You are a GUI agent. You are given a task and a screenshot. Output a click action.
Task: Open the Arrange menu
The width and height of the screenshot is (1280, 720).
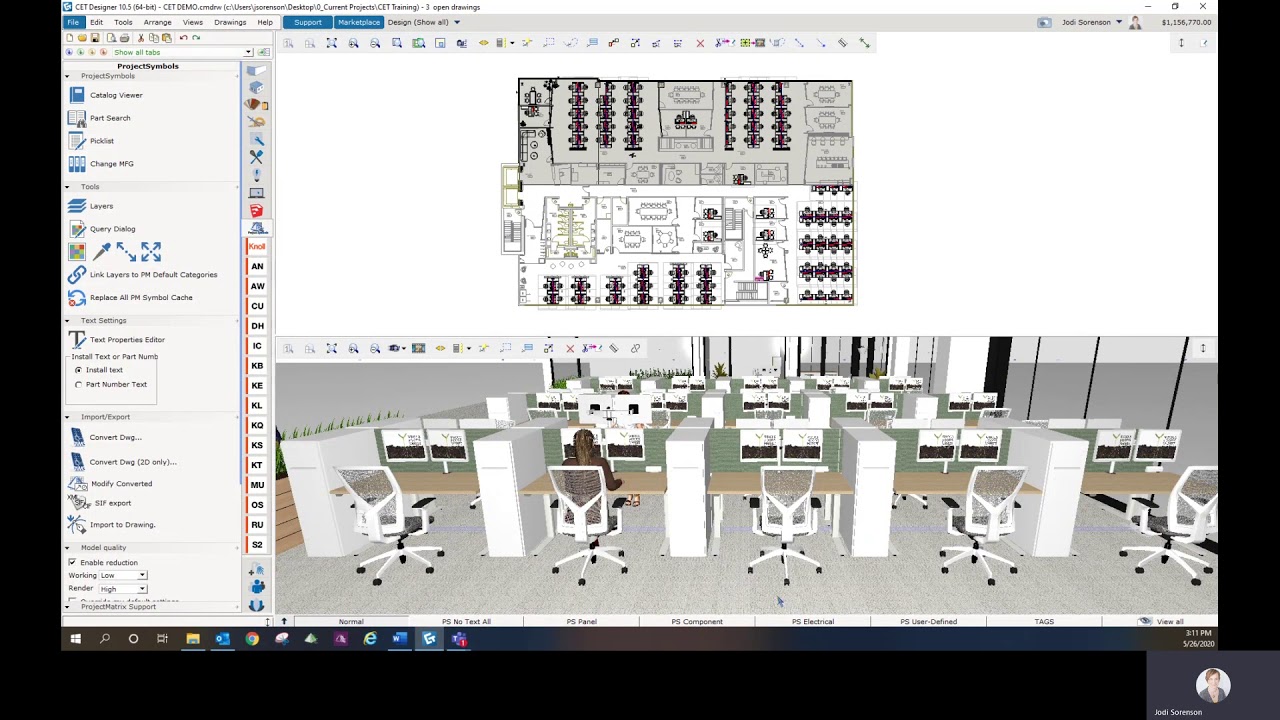(157, 22)
